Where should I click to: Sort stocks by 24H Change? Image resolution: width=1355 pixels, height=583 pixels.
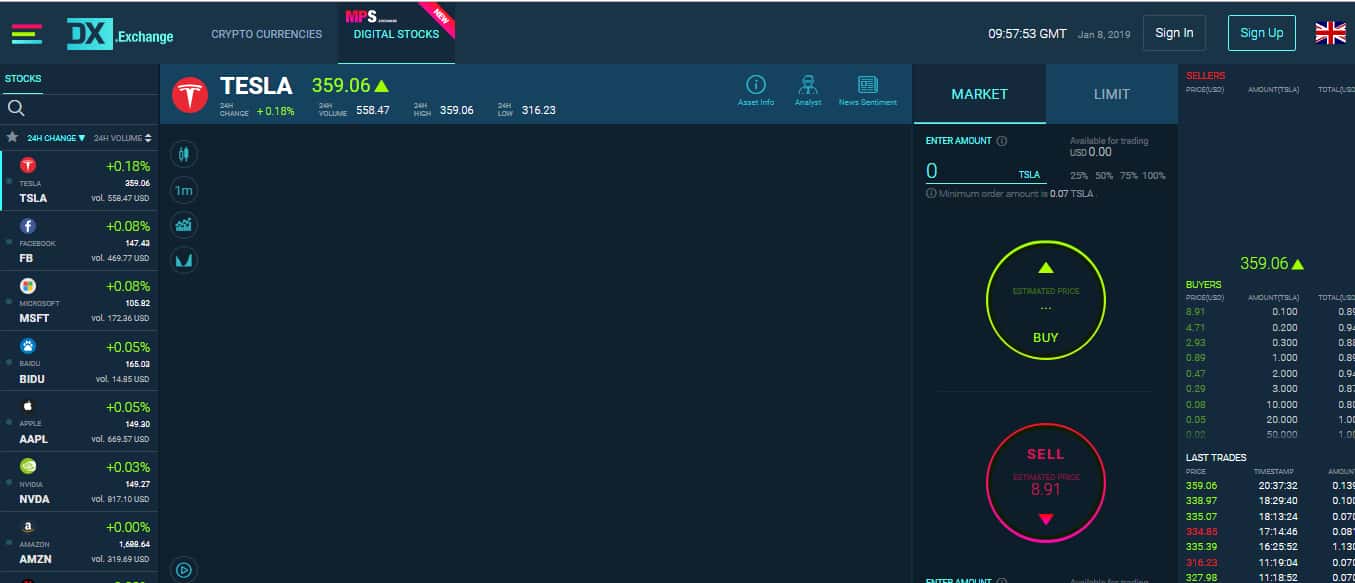56,138
